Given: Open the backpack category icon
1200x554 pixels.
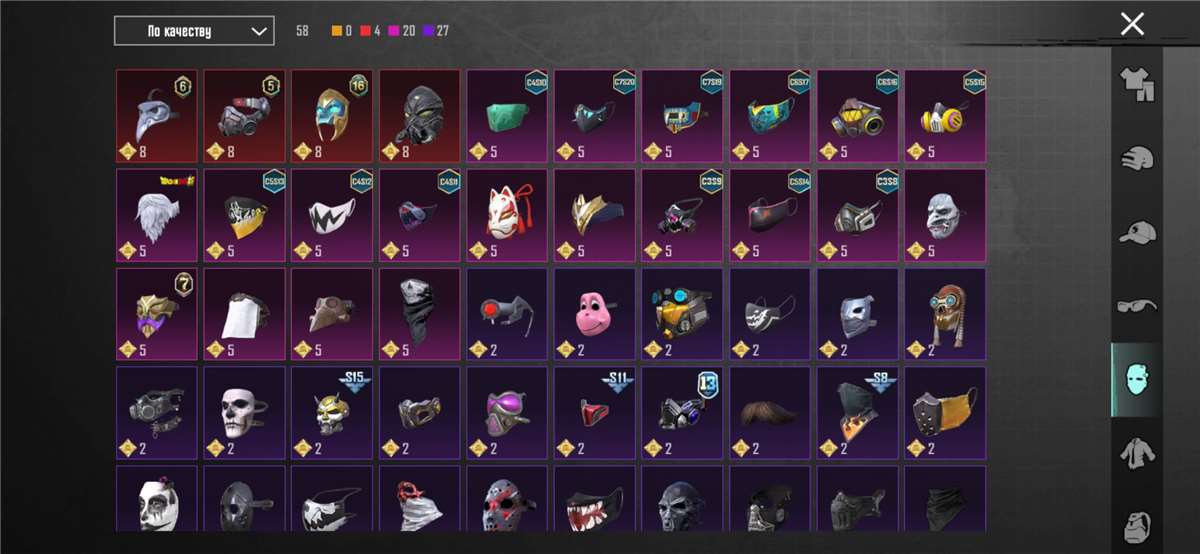Looking at the screenshot, I should (x=1136, y=526).
